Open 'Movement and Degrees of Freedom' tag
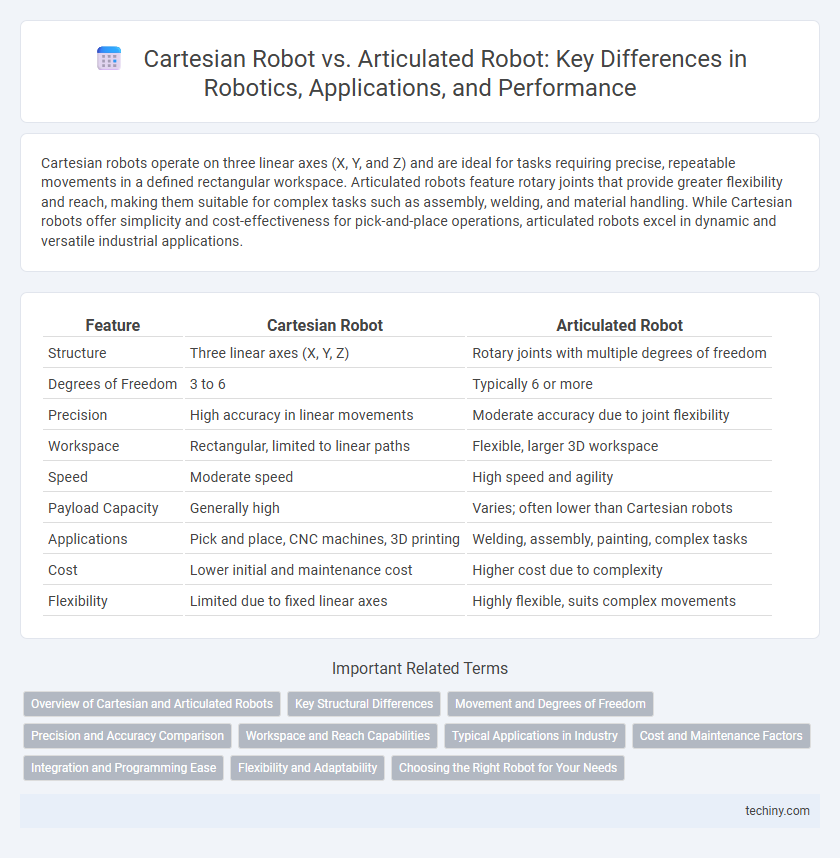840x858 pixels. point(550,704)
